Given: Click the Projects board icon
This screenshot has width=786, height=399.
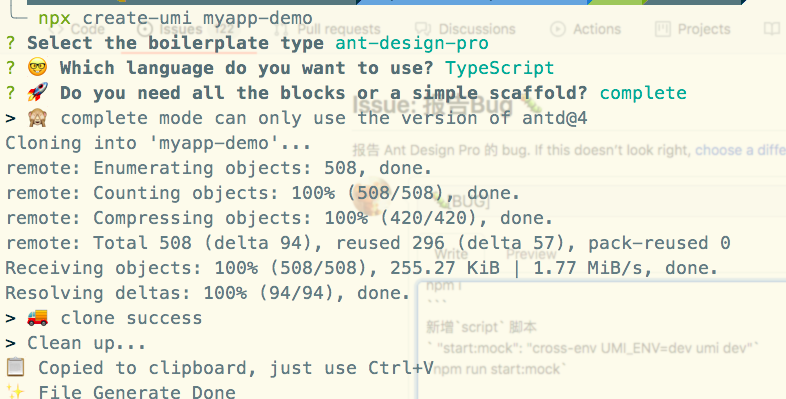Looking at the screenshot, I should pos(663,29).
